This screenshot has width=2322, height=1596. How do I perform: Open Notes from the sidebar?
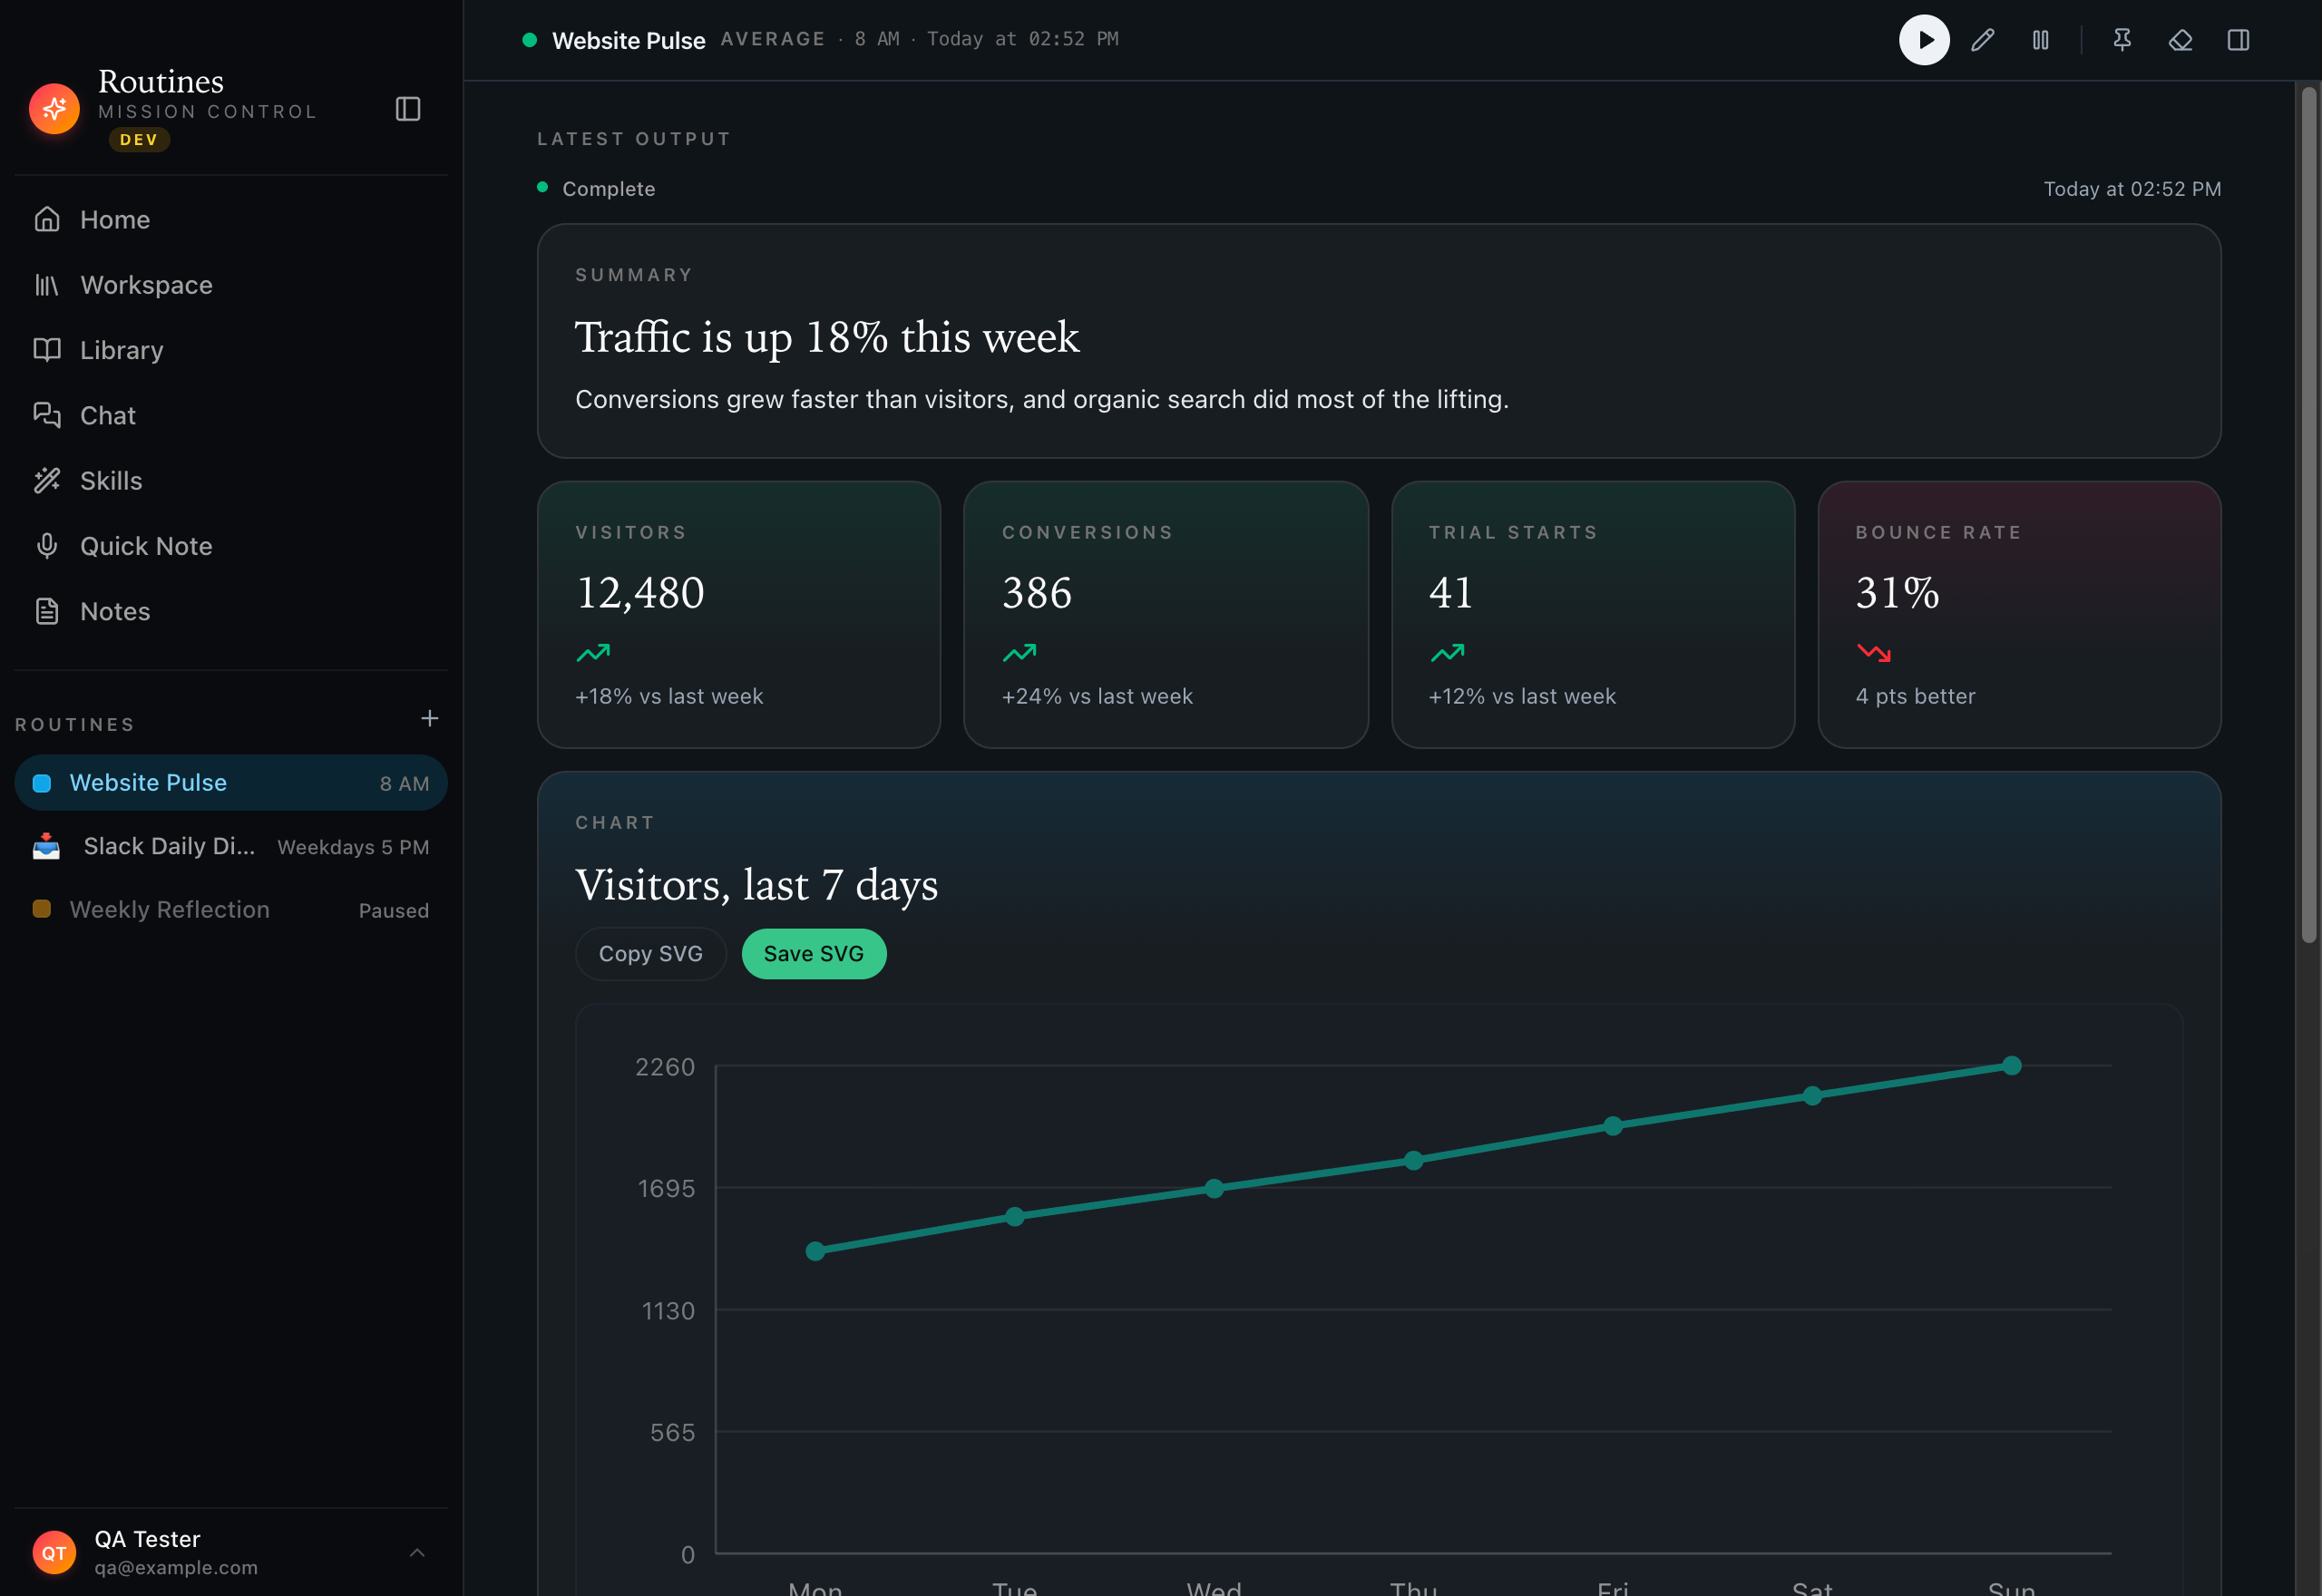pos(231,612)
